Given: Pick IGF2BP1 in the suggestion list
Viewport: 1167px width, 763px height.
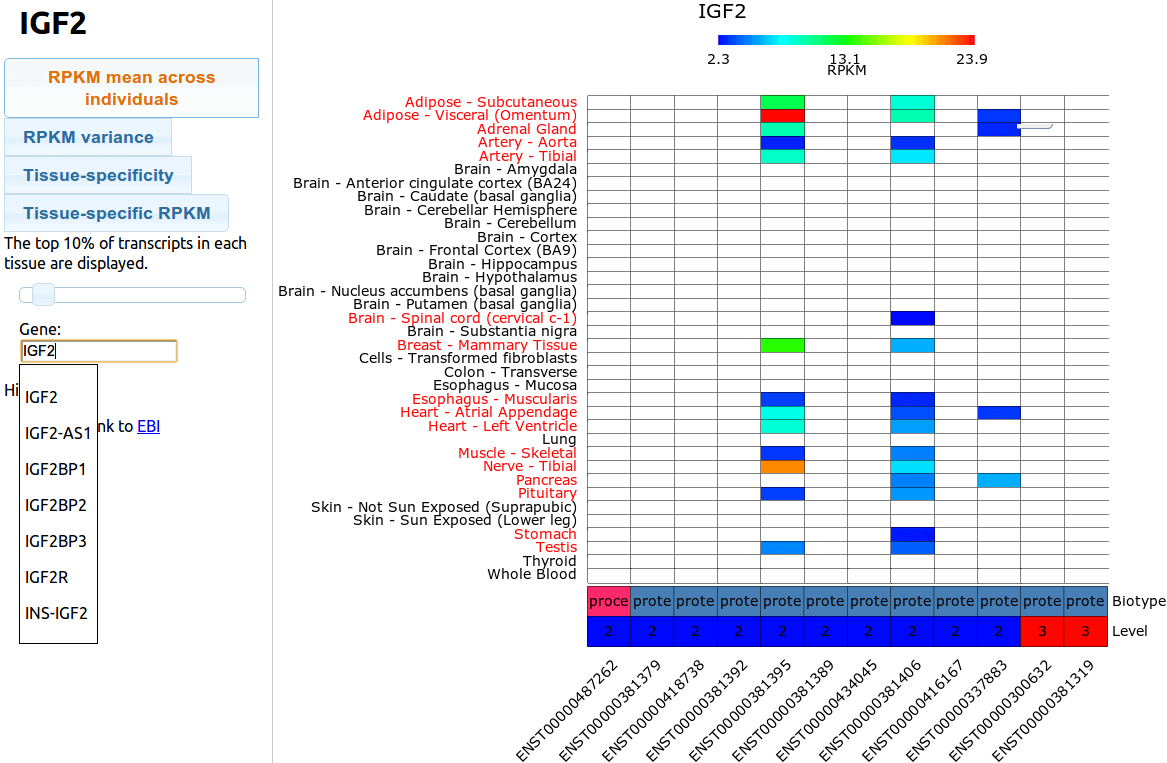Looking at the screenshot, I should 58,469.
